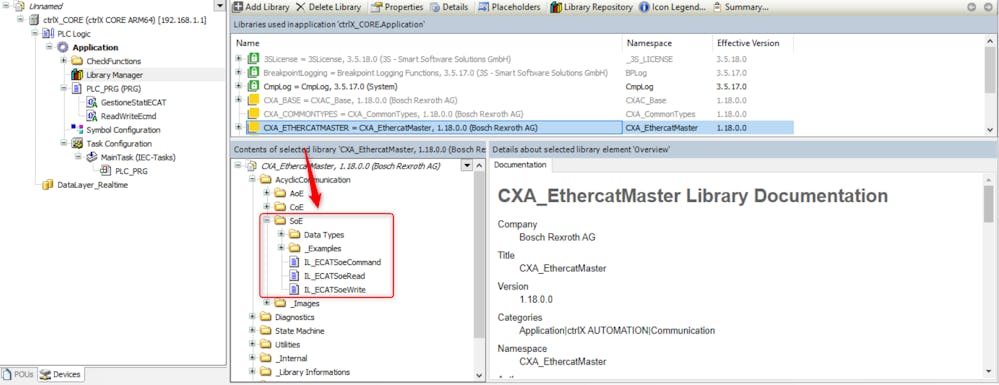The image size is (999, 385).
Task: Select the Application node icon
Action: (62, 47)
